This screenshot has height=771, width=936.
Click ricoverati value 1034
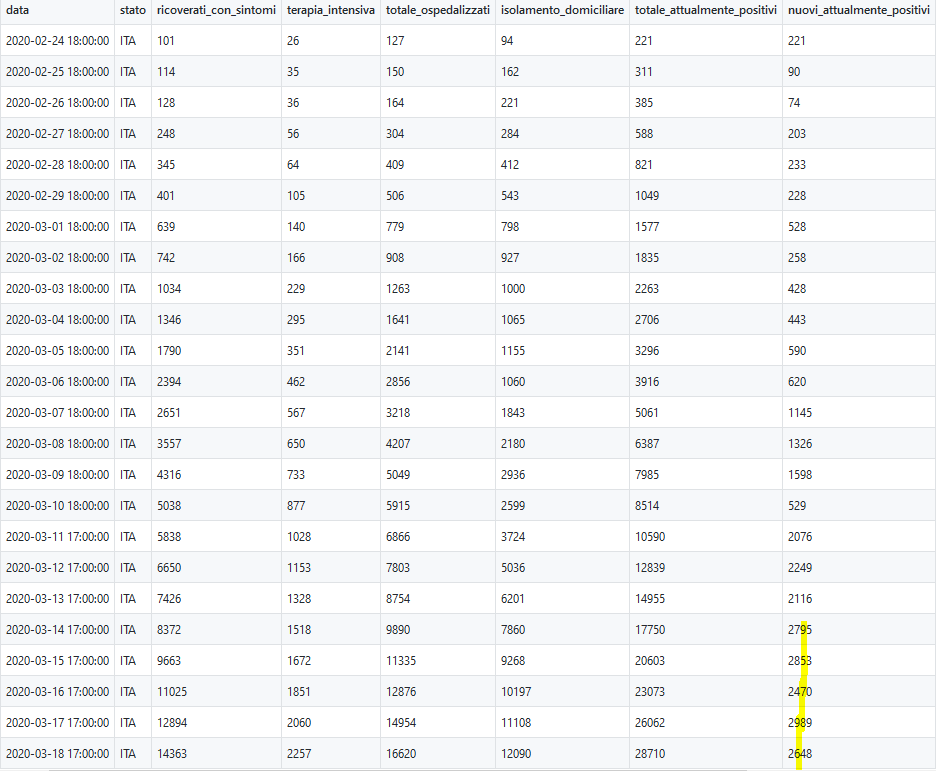[169, 289]
